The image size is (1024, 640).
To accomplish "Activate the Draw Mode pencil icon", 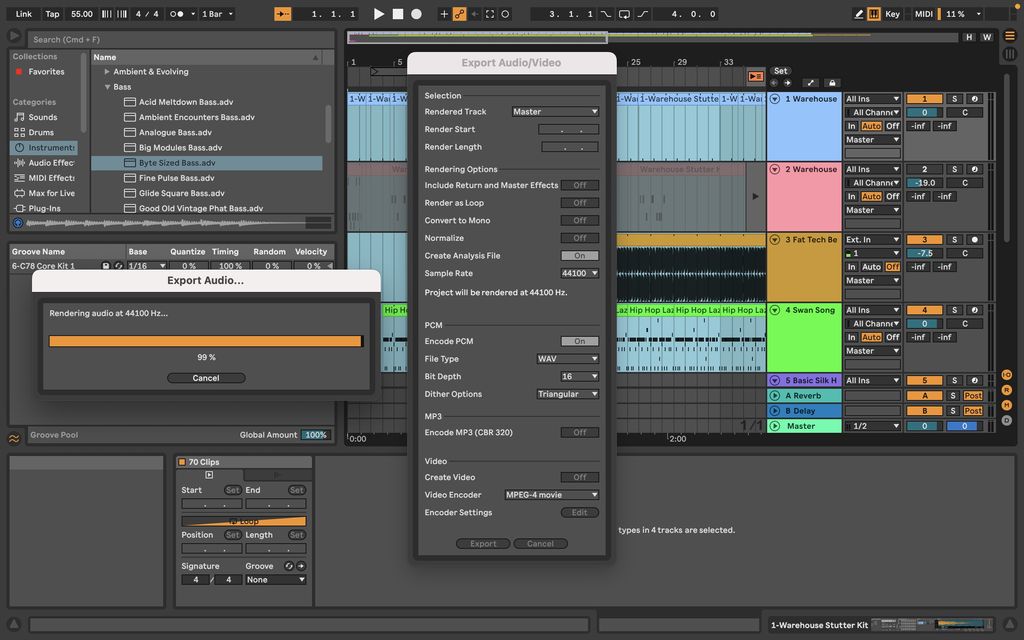I will coord(858,13).
